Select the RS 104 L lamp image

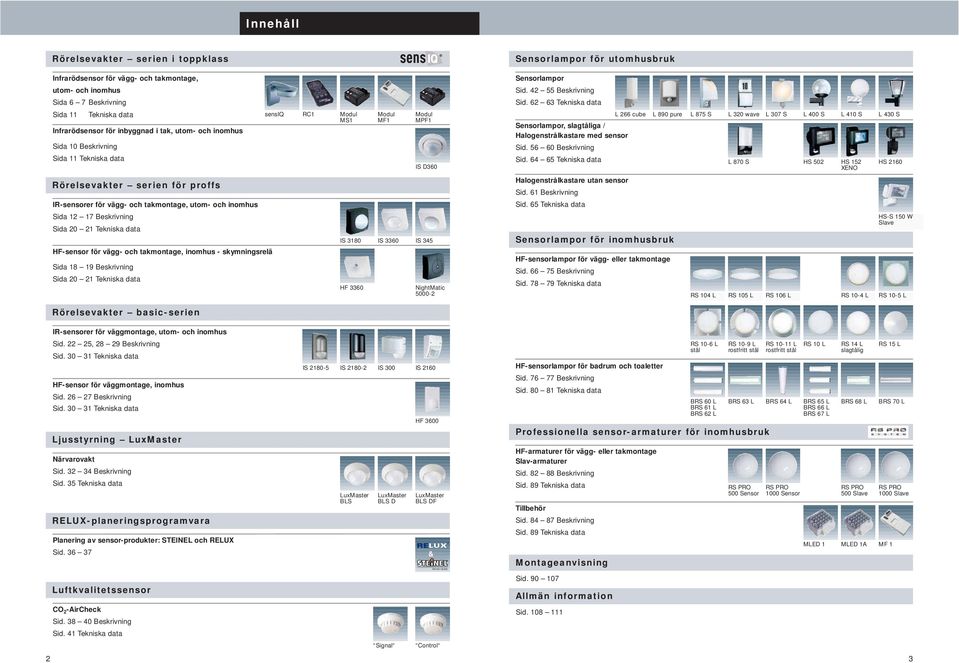click(708, 273)
